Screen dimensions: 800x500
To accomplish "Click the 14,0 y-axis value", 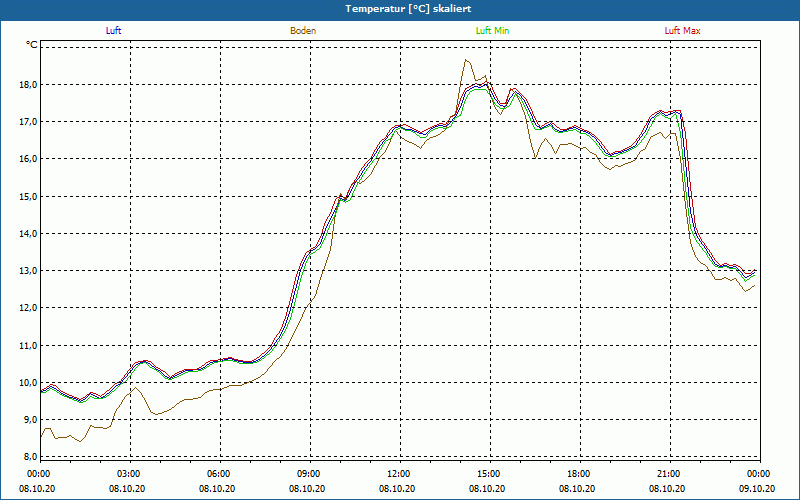I will (29, 234).
